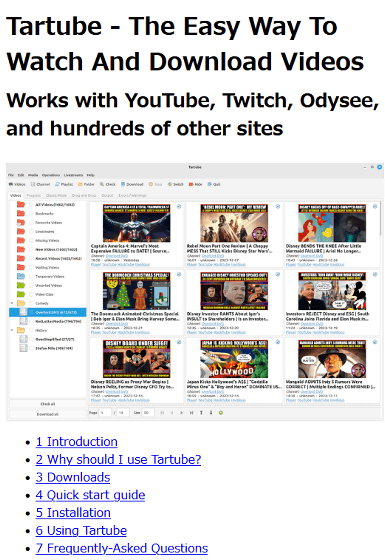Open the Help menu

coord(91,175)
